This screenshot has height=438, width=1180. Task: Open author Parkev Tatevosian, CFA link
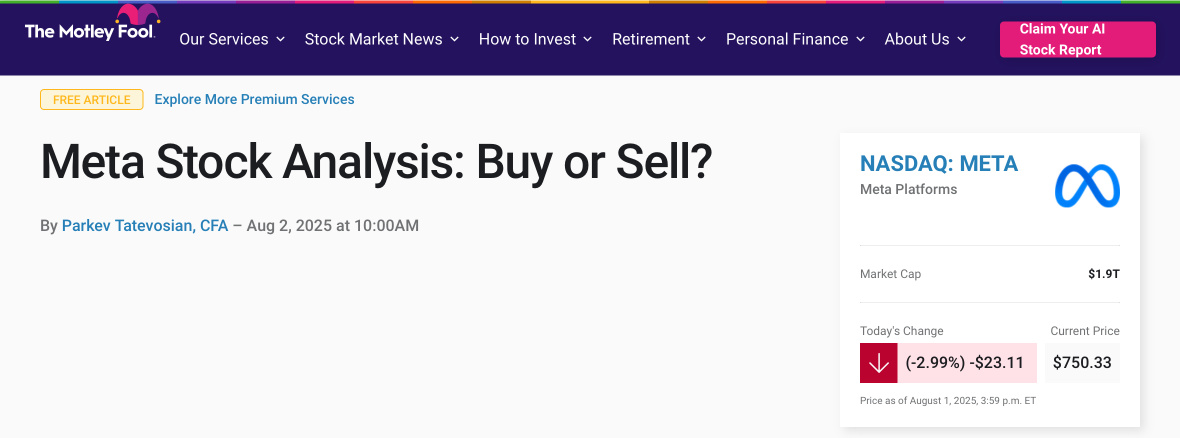(144, 225)
